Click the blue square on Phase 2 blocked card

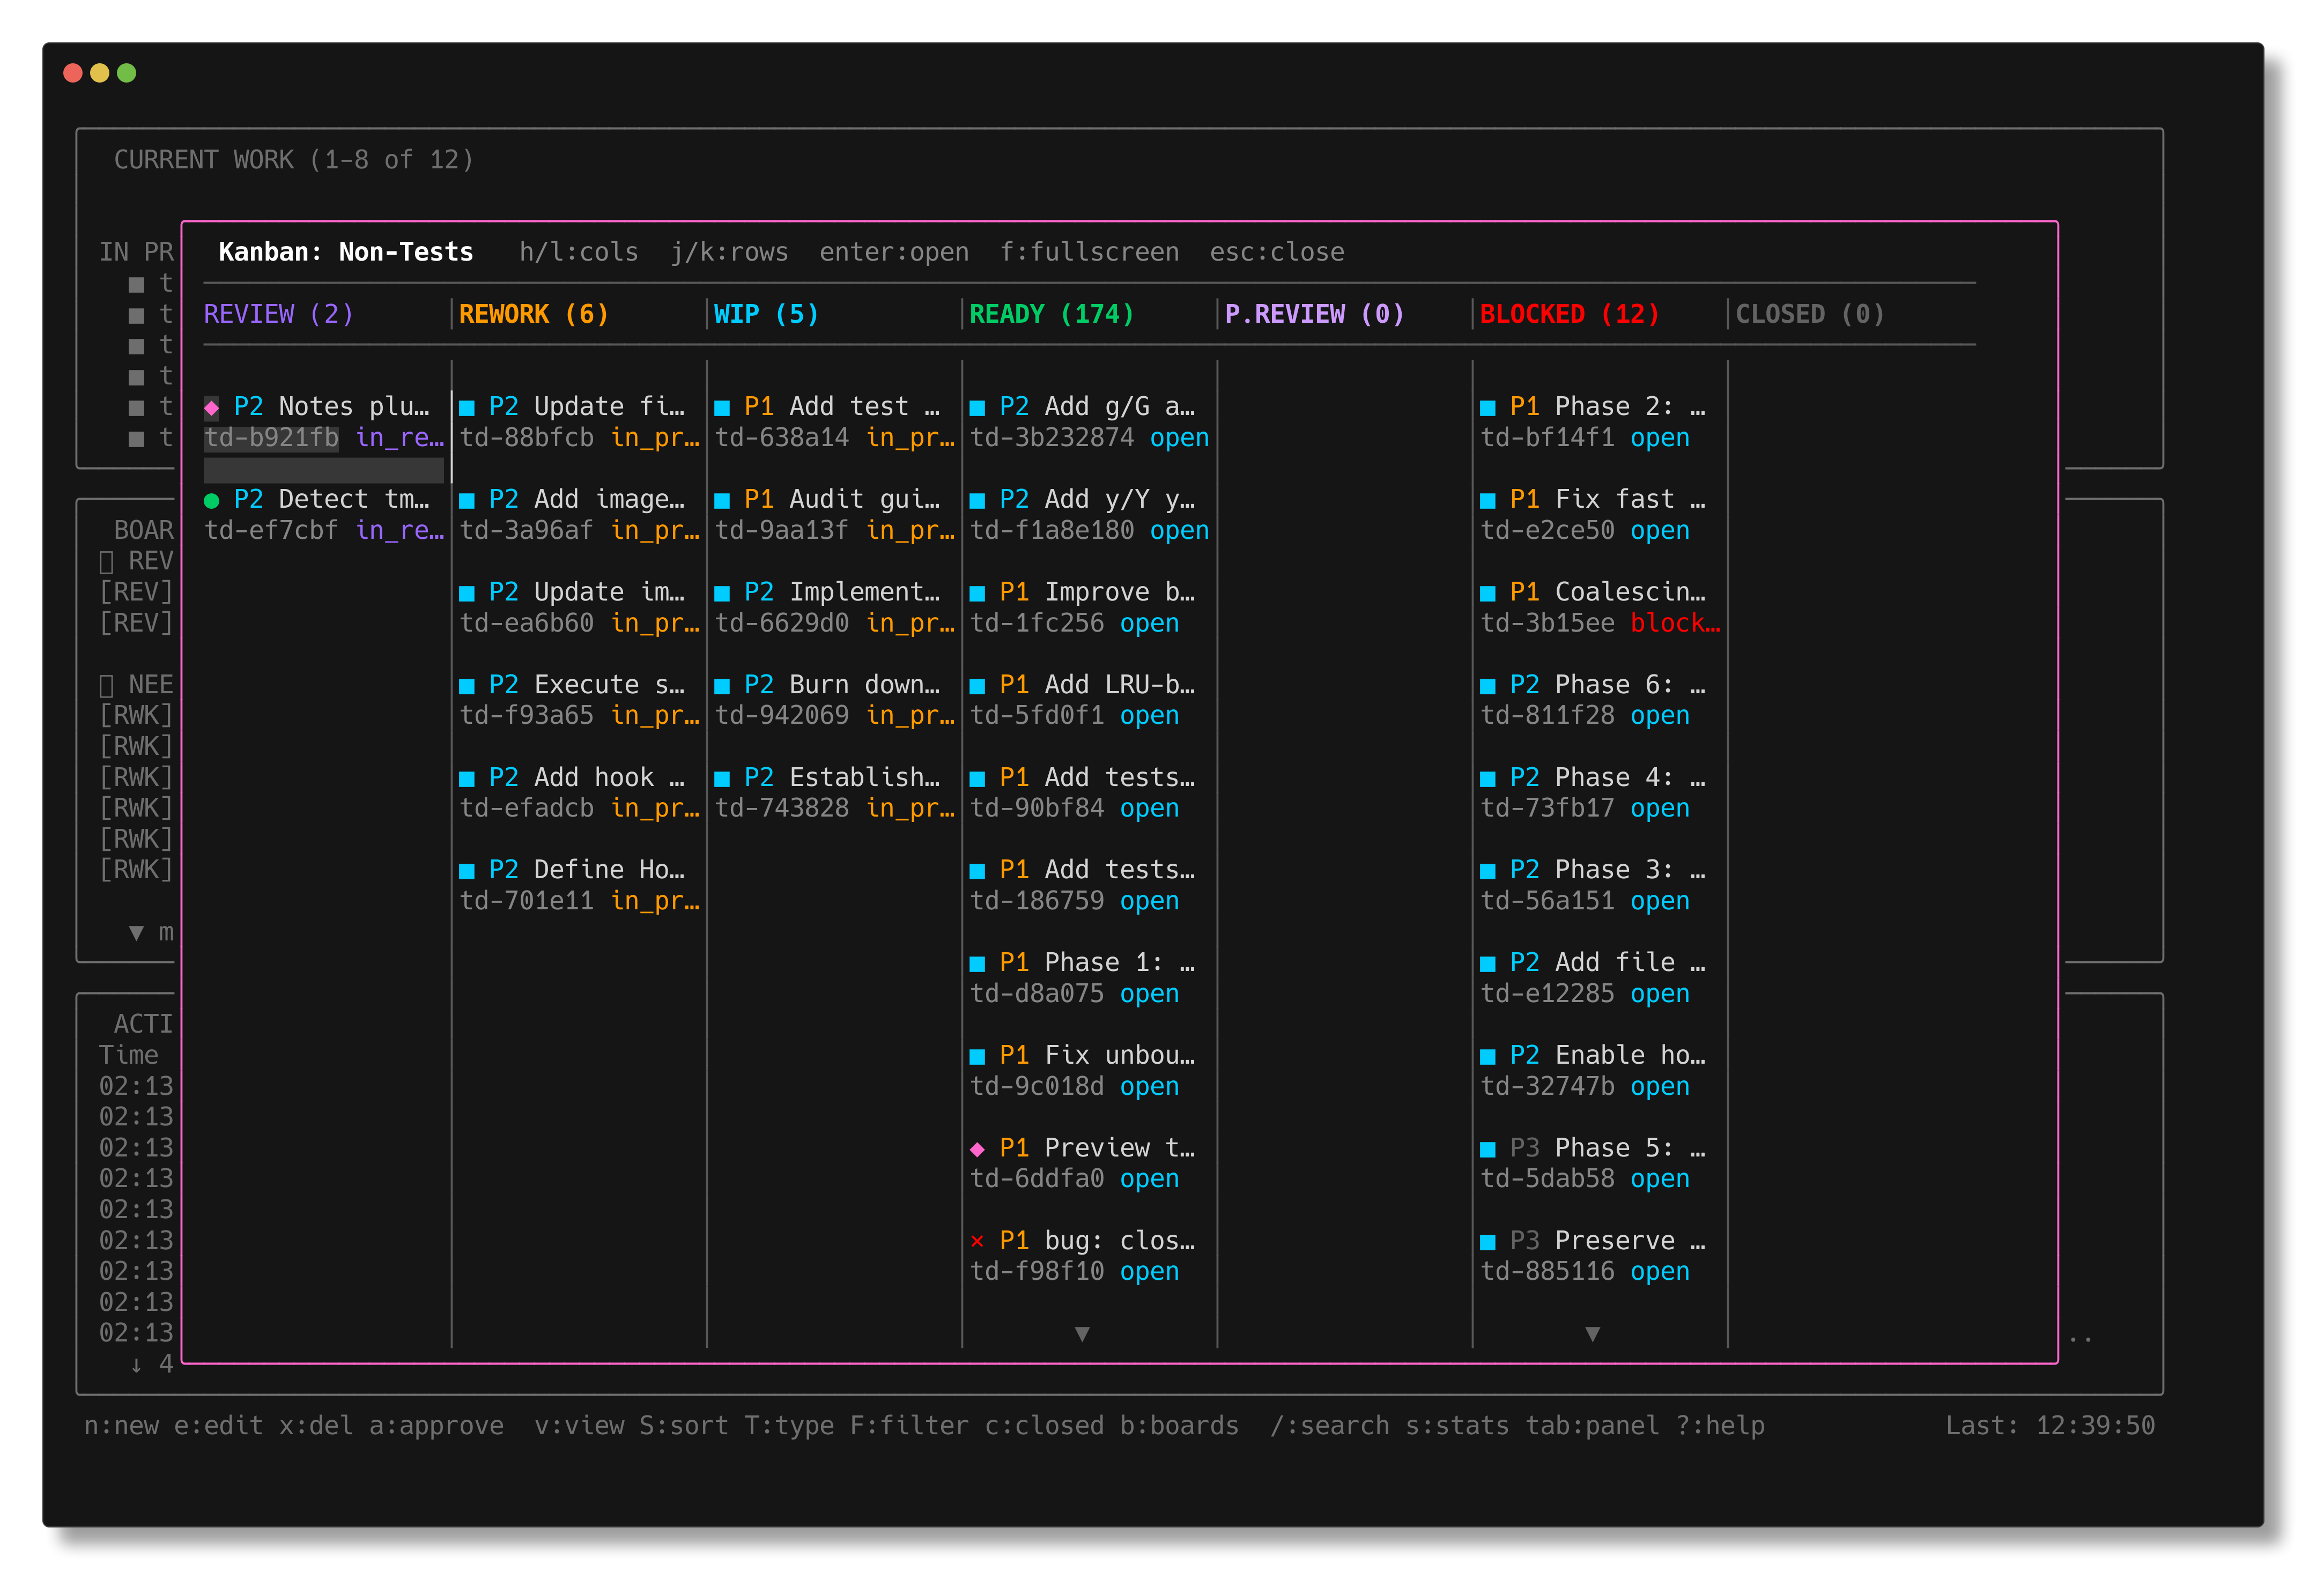[1488, 406]
